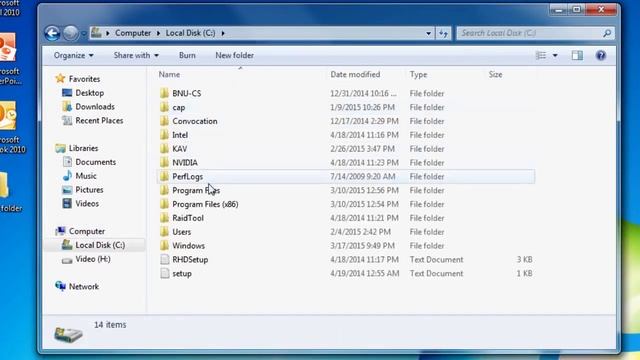Viewport: 640px width, 360px height.
Task: Click the Users folder name
Action: [x=182, y=232]
